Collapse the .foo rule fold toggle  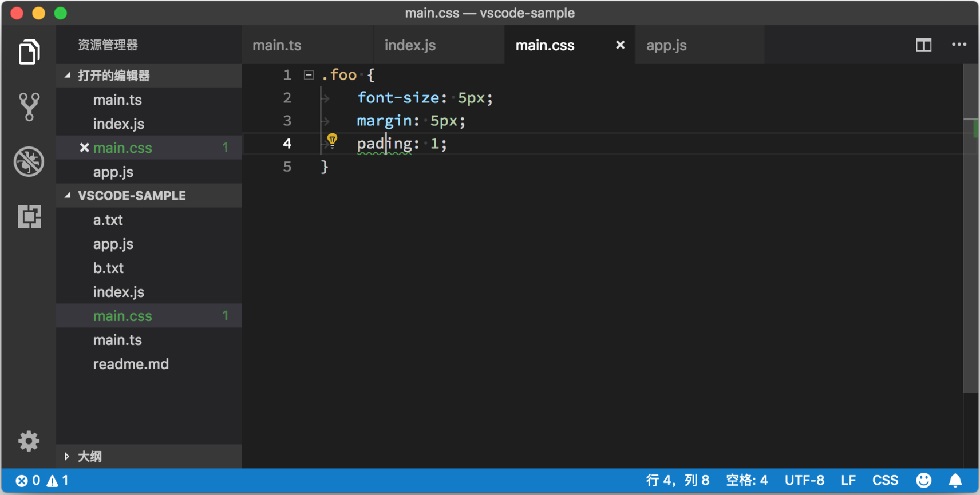(x=308, y=75)
